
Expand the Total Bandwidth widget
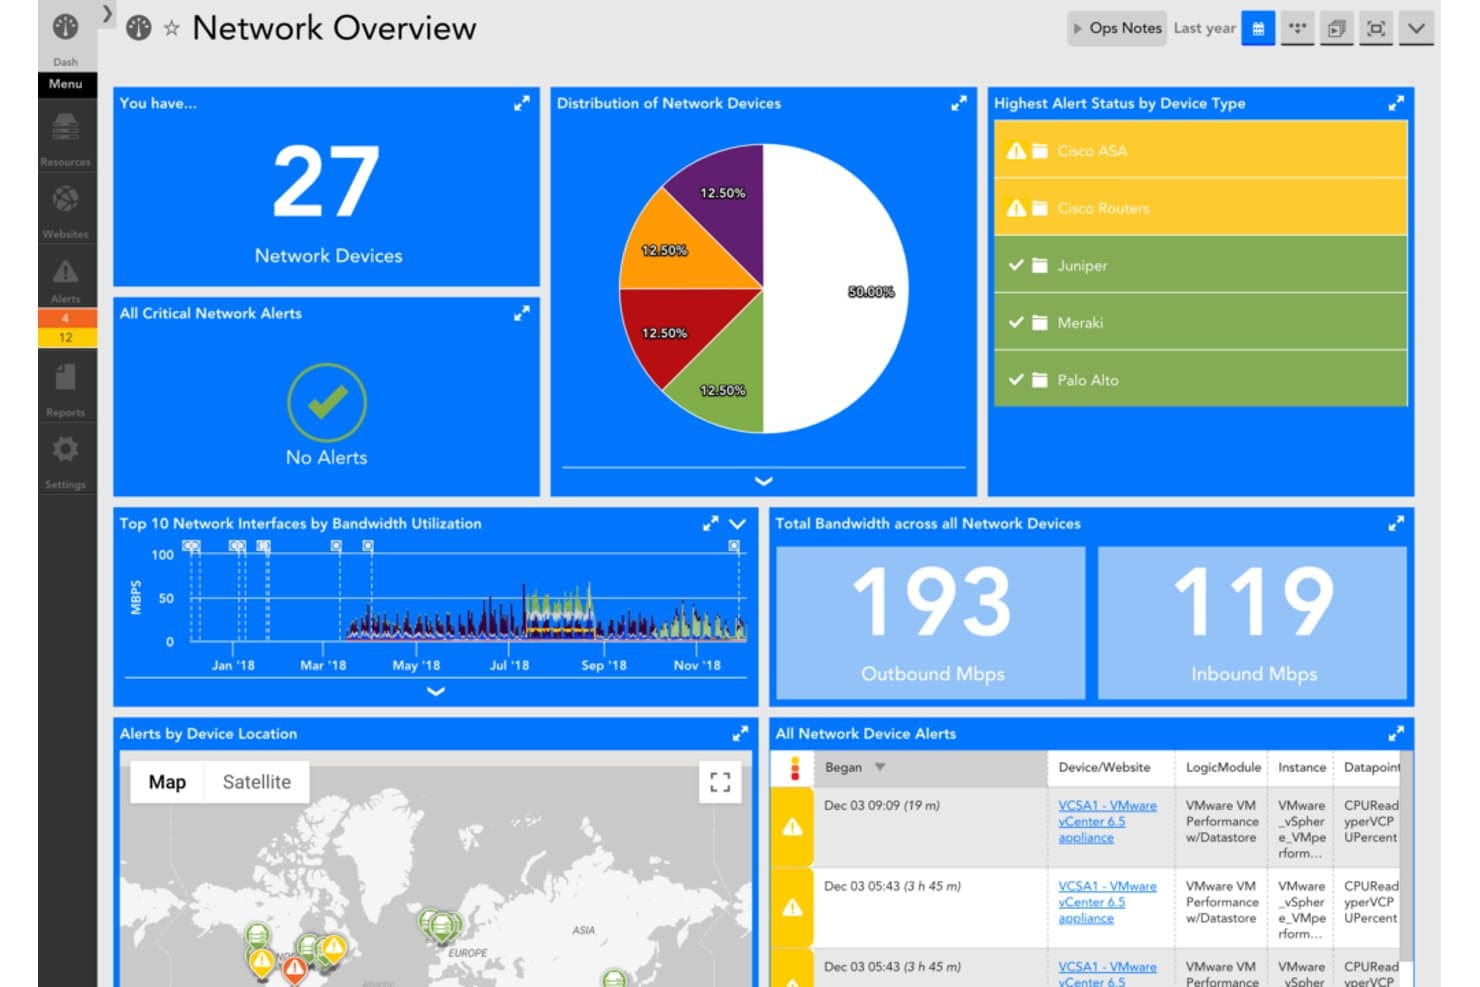pos(1396,523)
